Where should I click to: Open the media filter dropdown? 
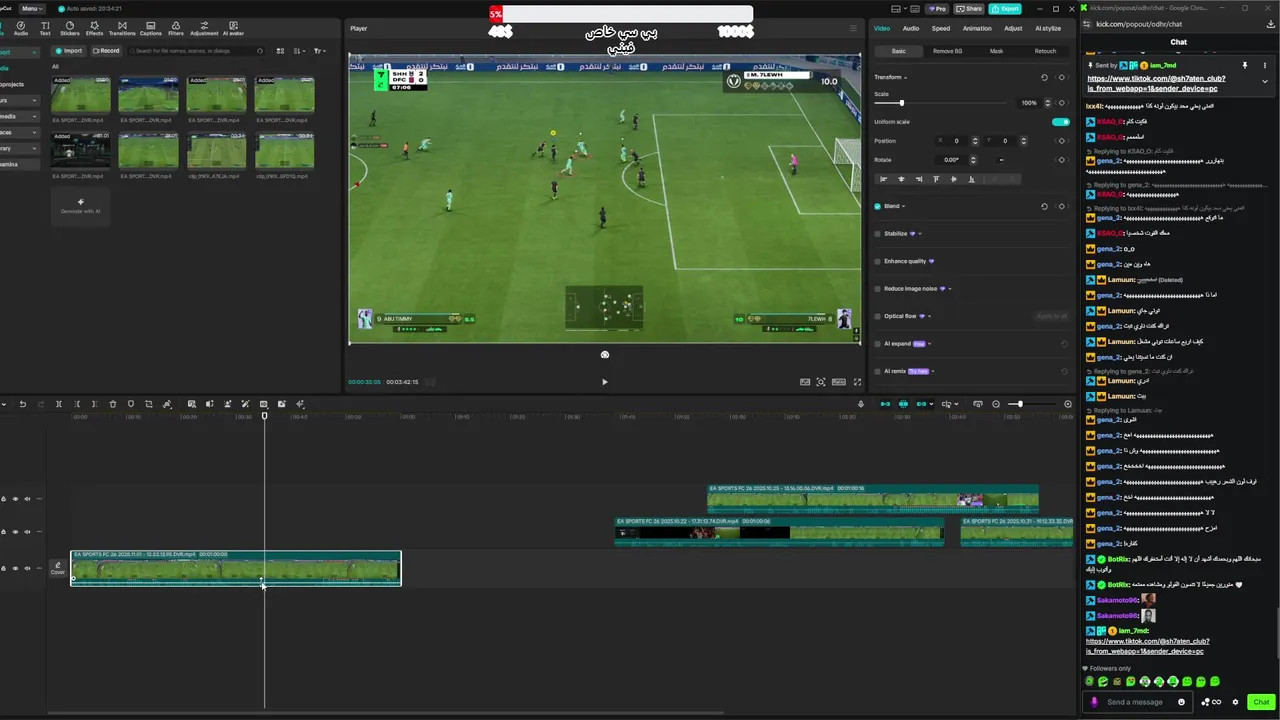tap(320, 51)
